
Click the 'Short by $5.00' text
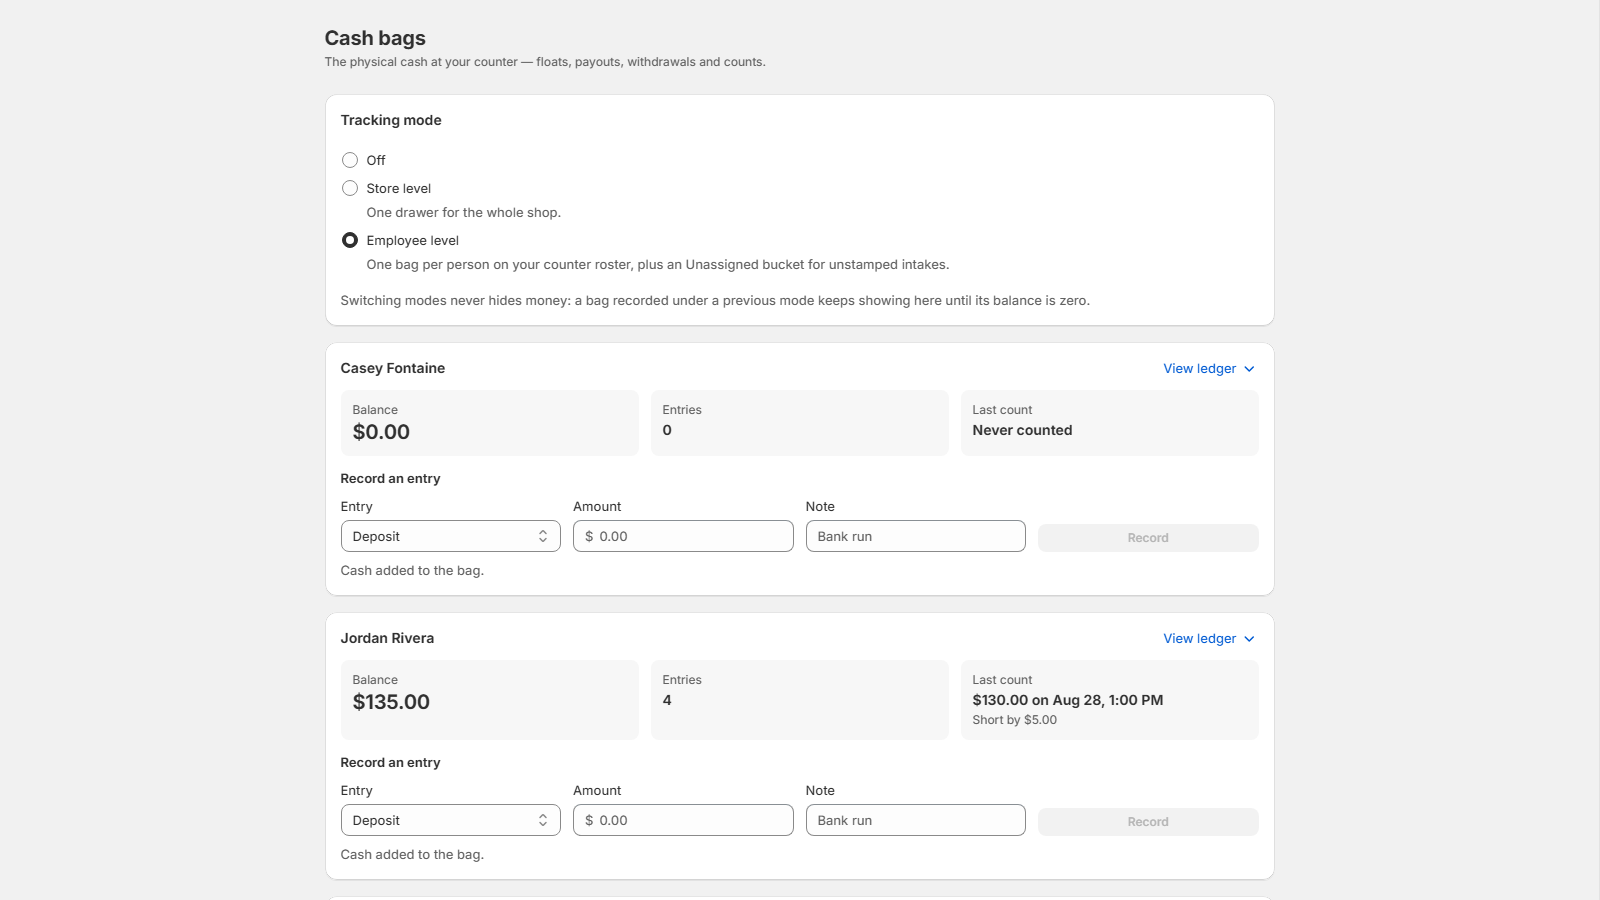(x=1014, y=720)
